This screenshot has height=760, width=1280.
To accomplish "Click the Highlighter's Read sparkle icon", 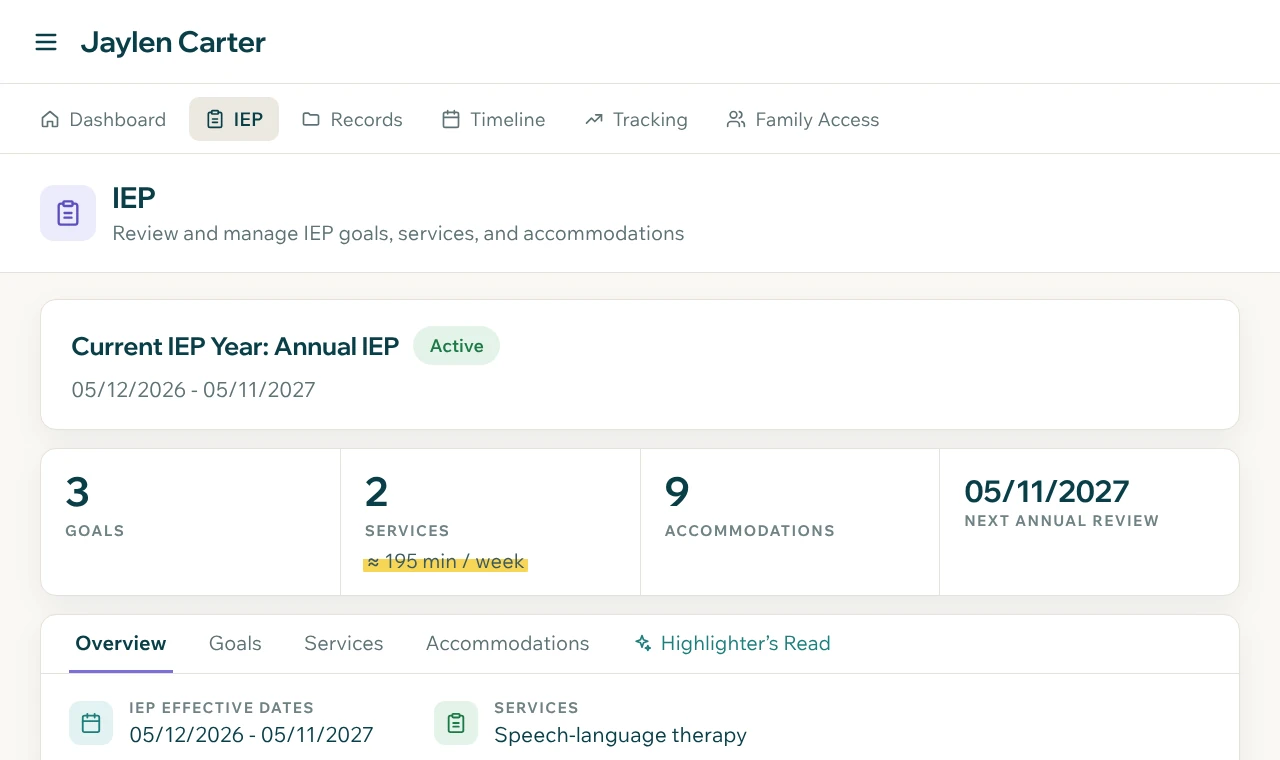I will pyautogui.click(x=643, y=643).
